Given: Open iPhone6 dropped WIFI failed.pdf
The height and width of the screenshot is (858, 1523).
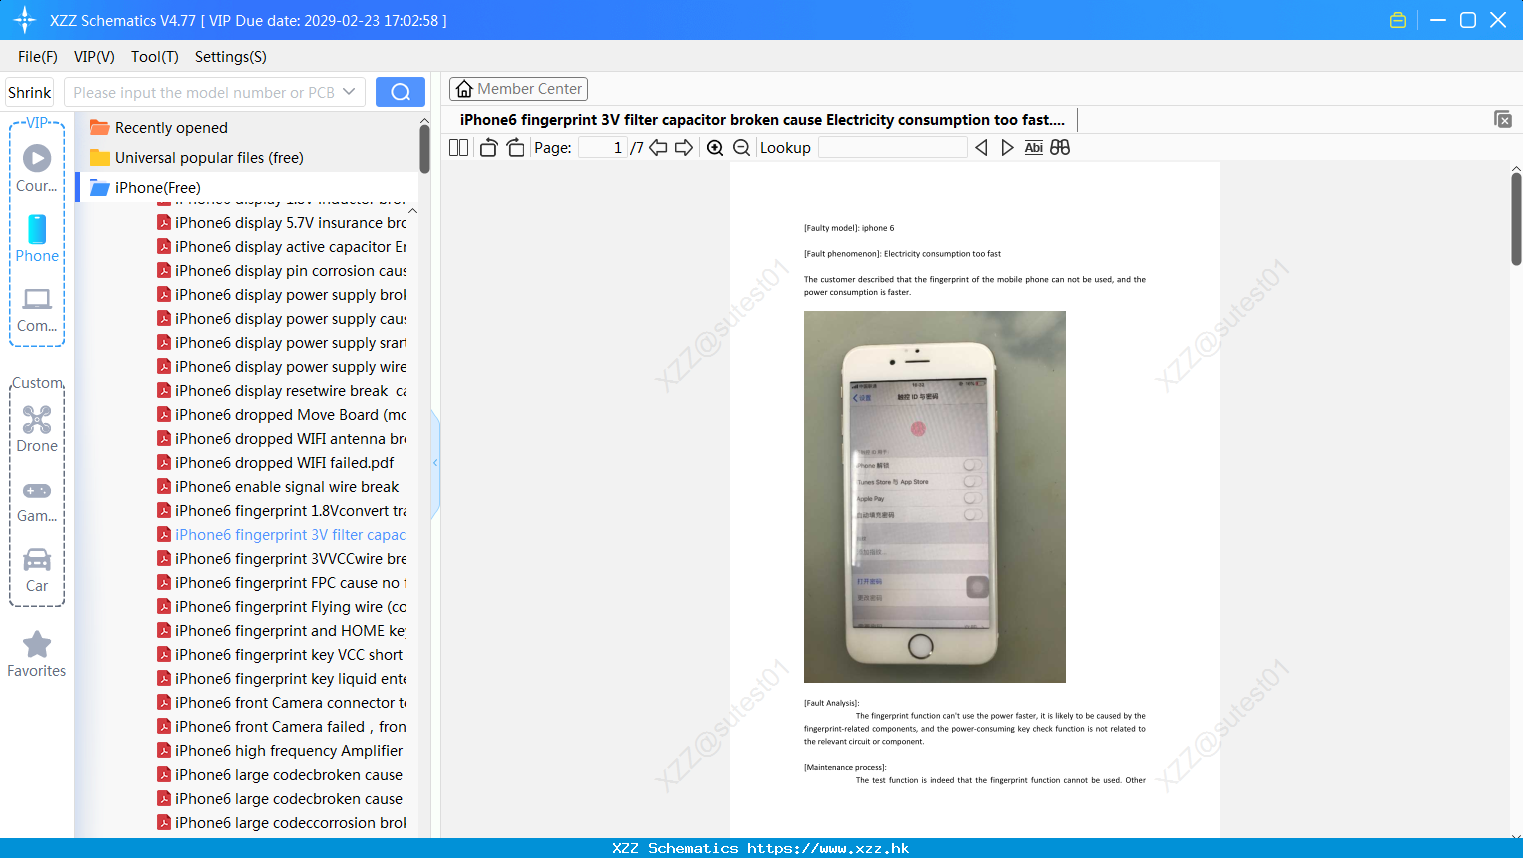Looking at the screenshot, I should [x=276, y=463].
